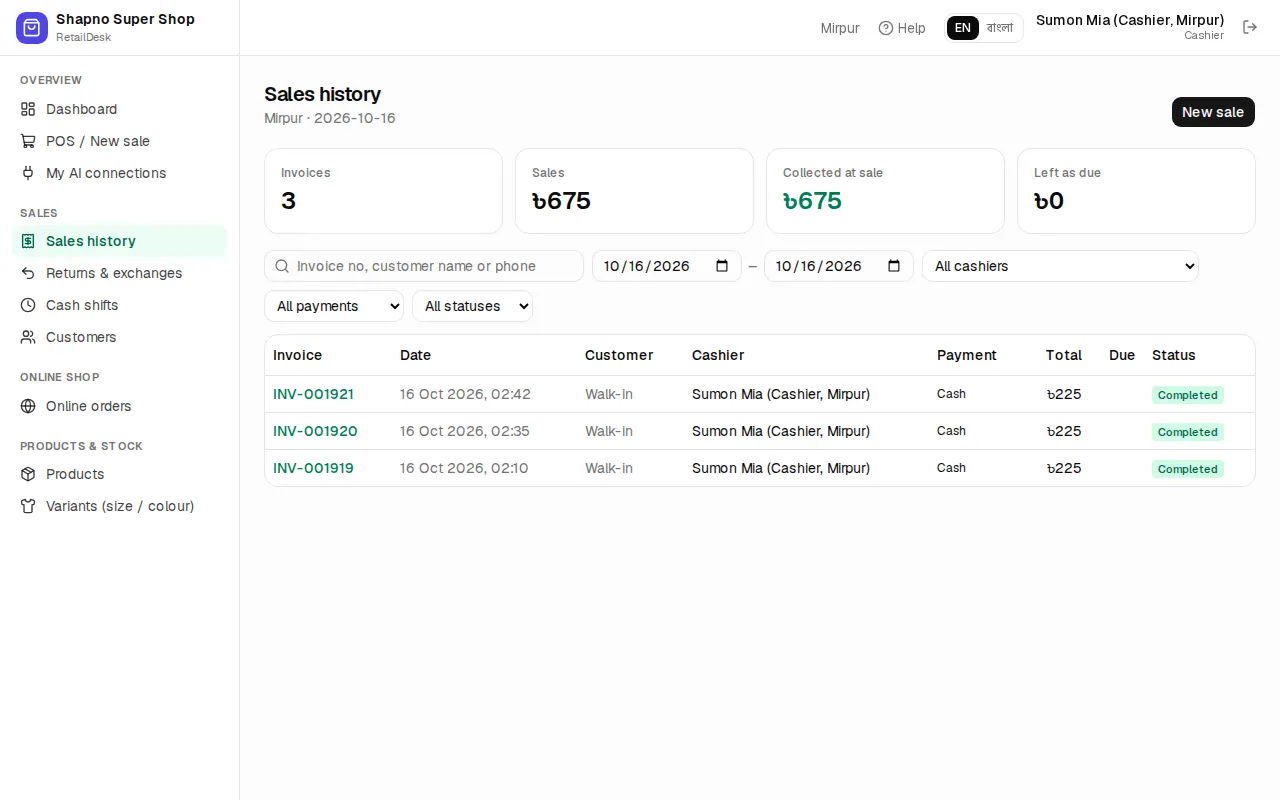Screen dimensions: 1280x800
Task: Open invoice INV-001920
Action: pyautogui.click(x=315, y=431)
